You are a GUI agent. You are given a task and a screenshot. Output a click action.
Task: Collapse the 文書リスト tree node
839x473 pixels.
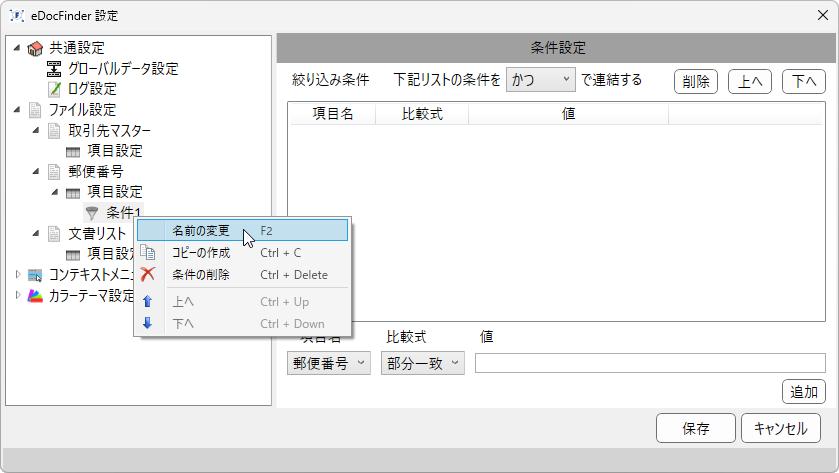point(36,233)
